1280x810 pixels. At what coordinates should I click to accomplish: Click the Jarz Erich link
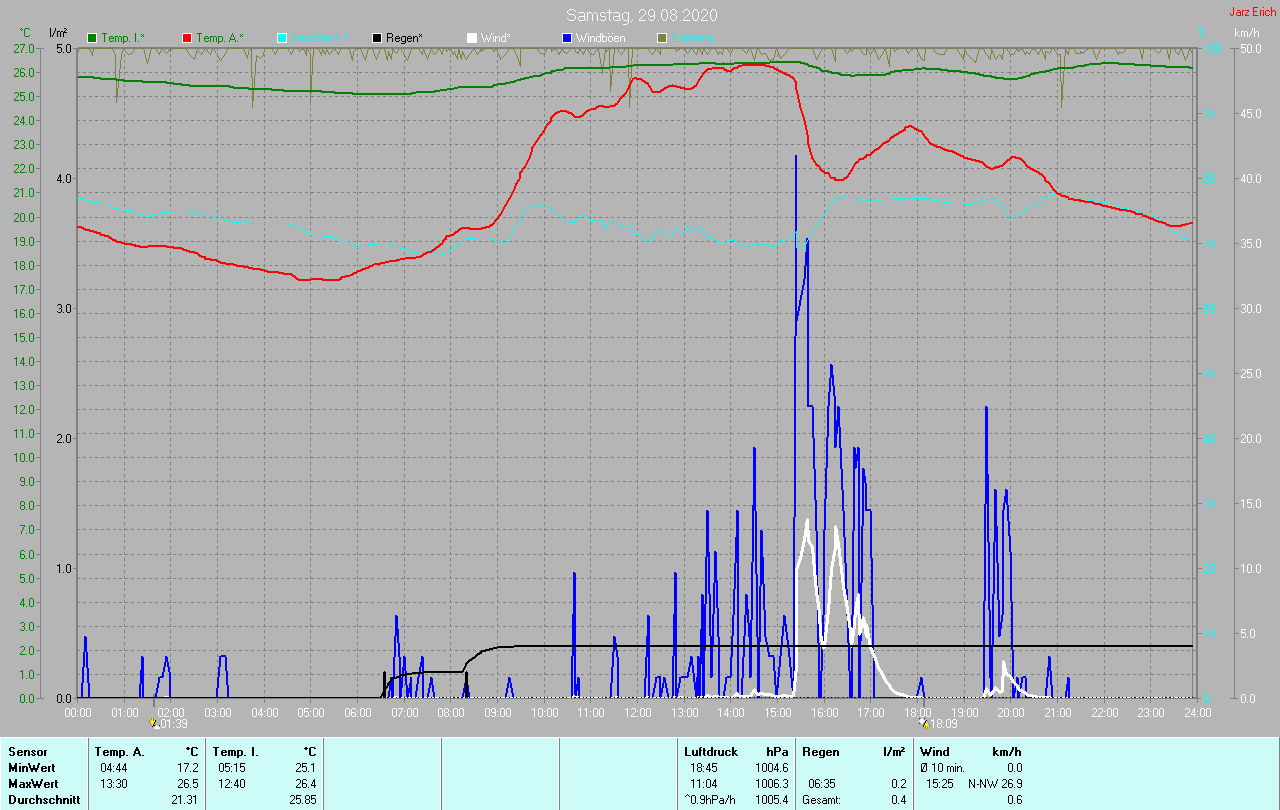pyautogui.click(x=1252, y=12)
